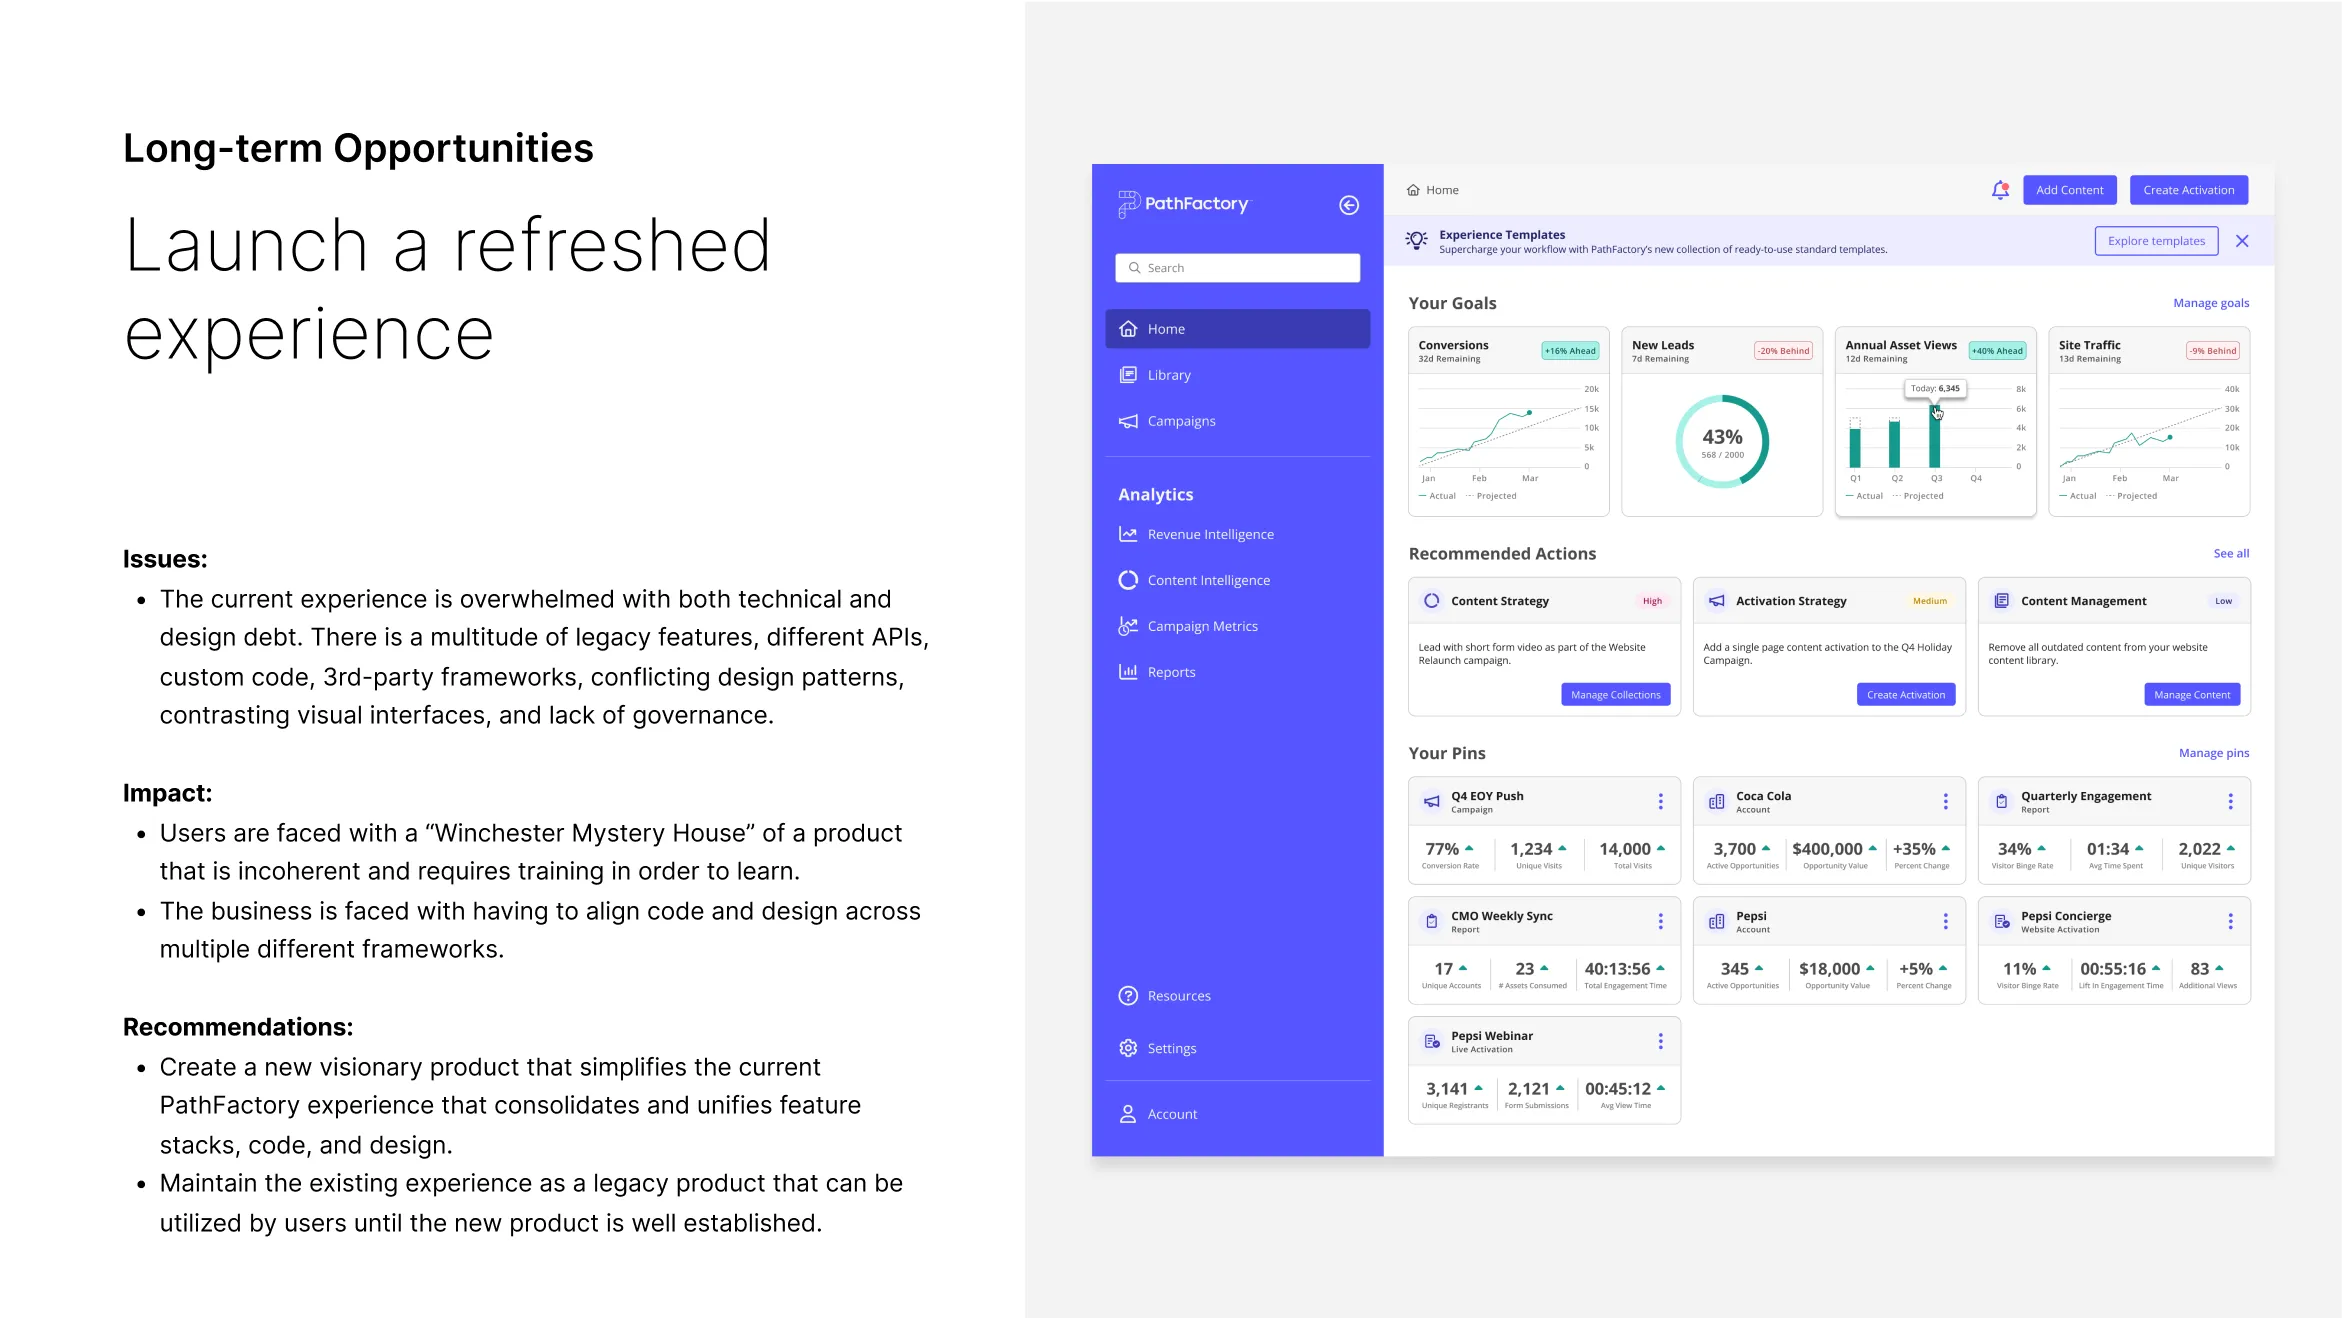Image resolution: width=2342 pixels, height=1318 pixels.
Task: Click the bell notification icon
Action: point(2001,190)
